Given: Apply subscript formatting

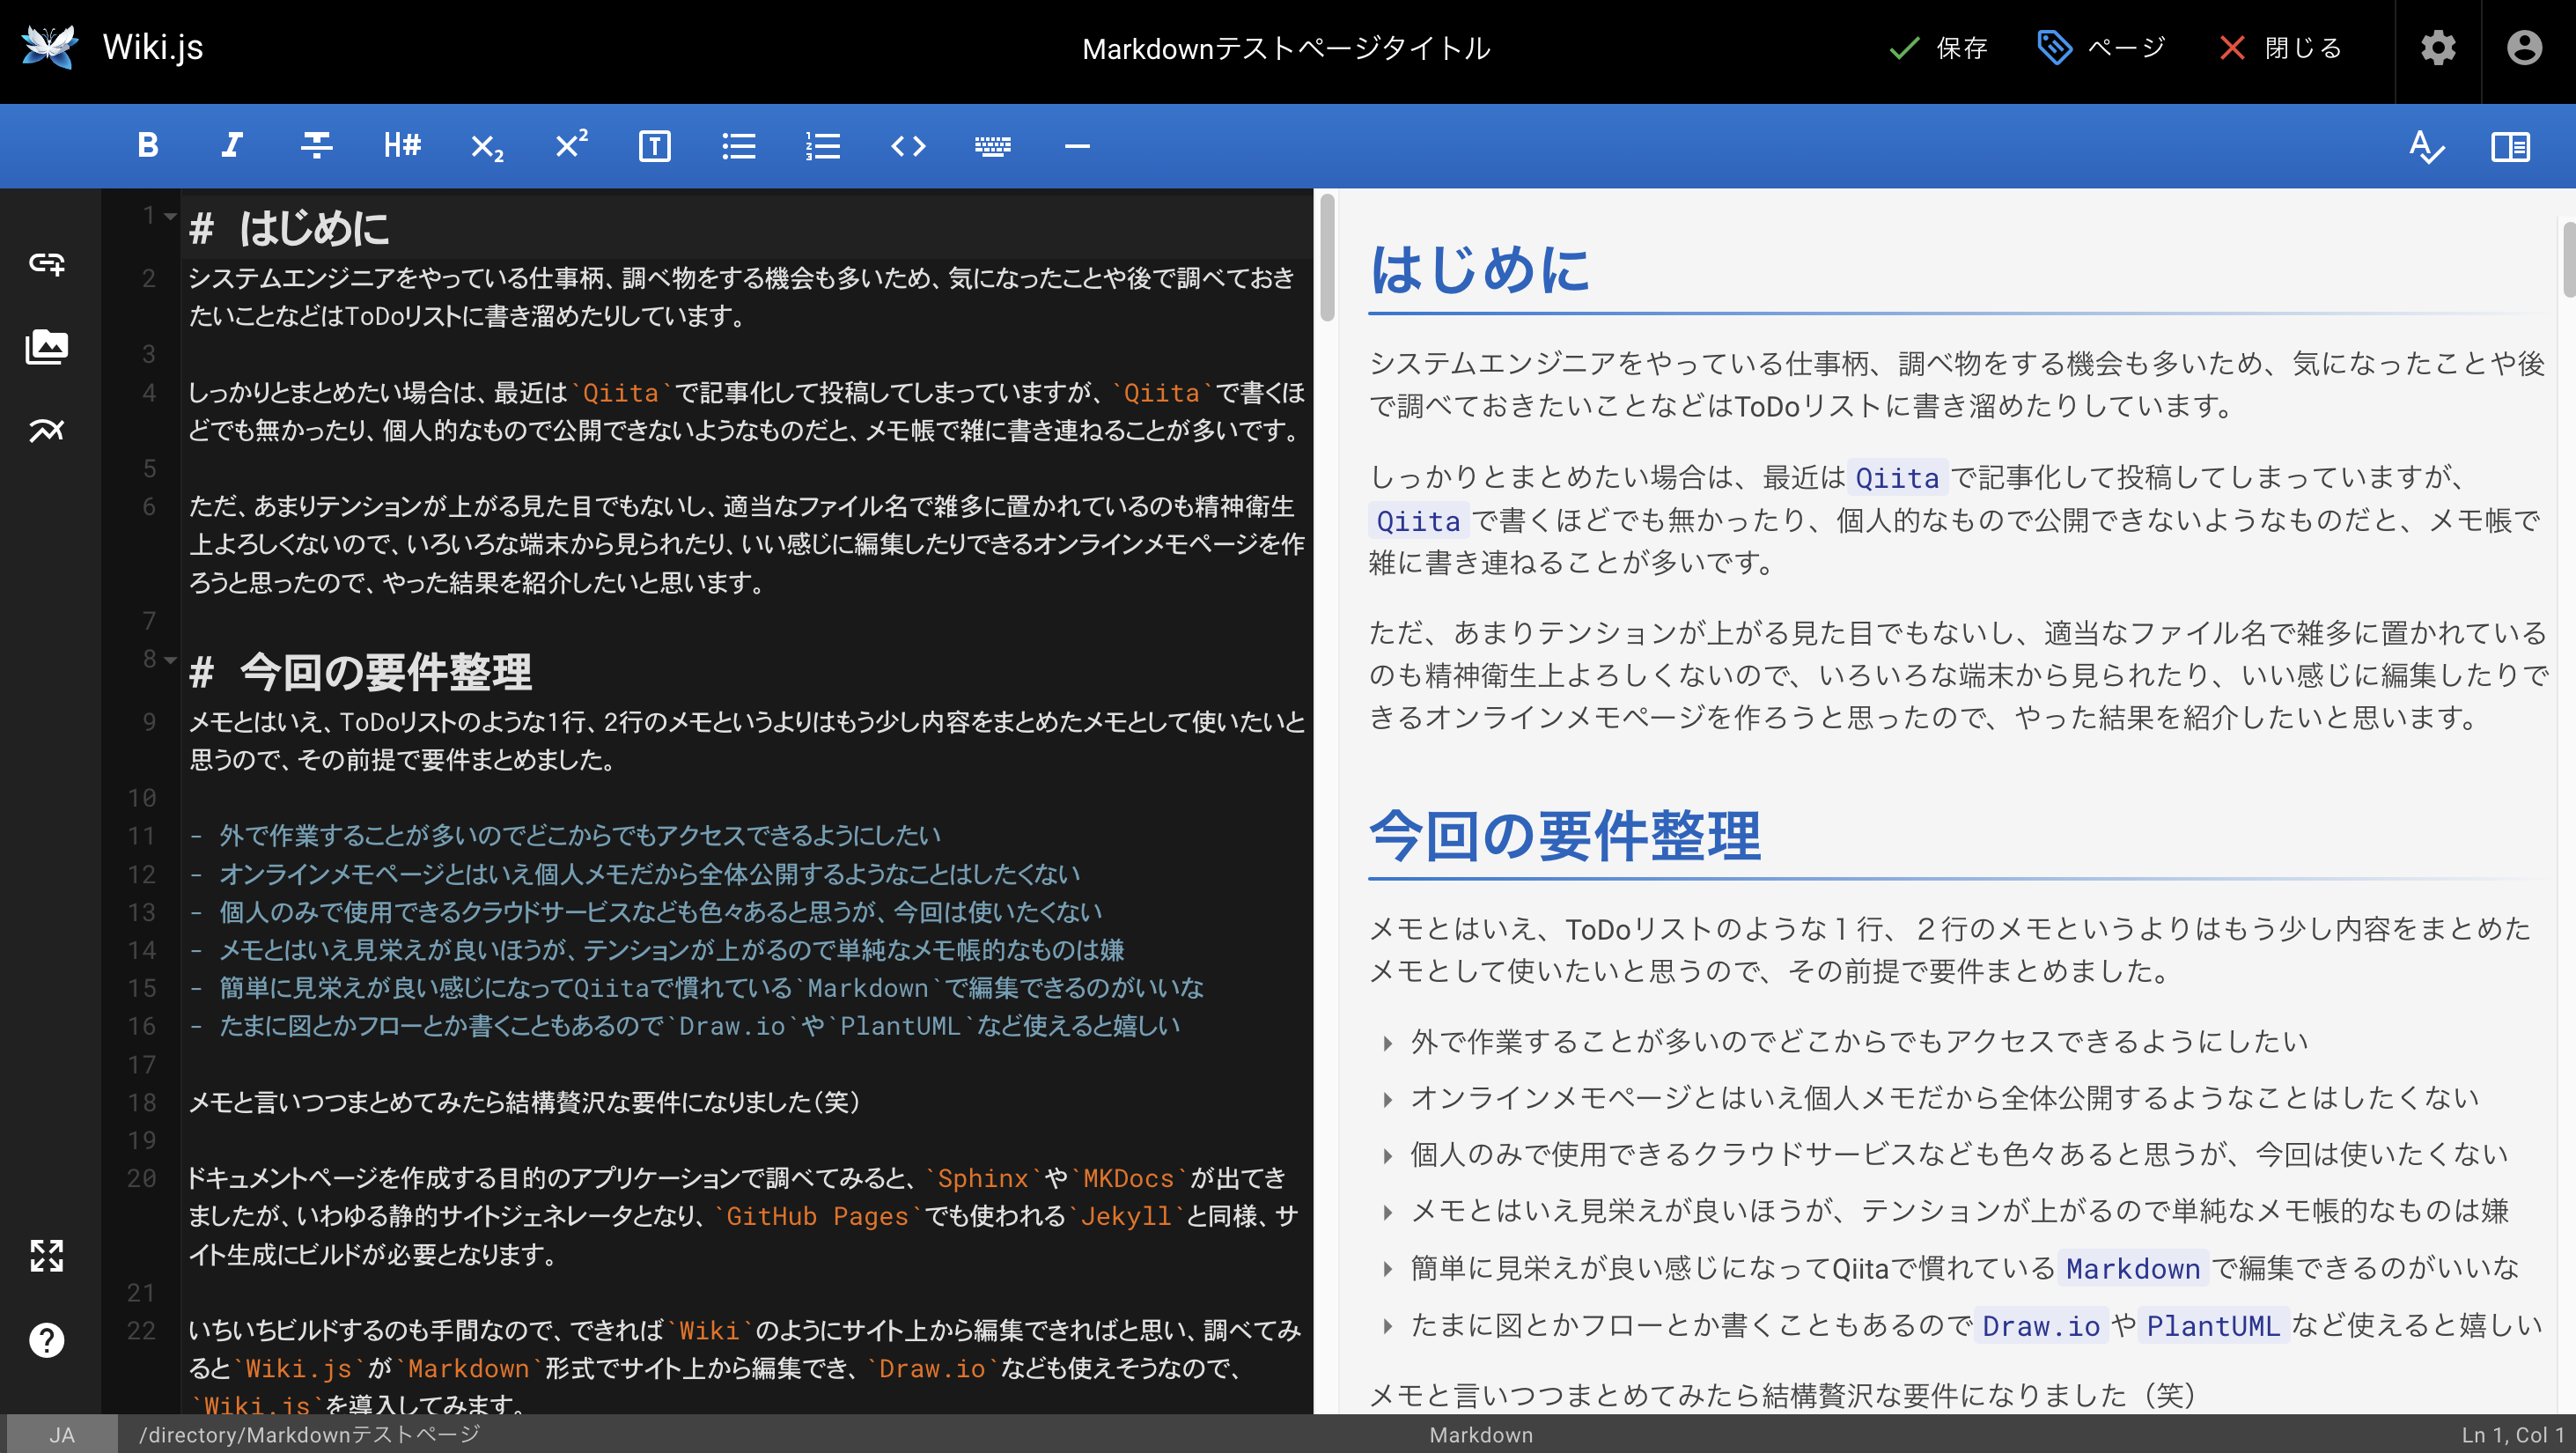Looking at the screenshot, I should [x=485, y=146].
